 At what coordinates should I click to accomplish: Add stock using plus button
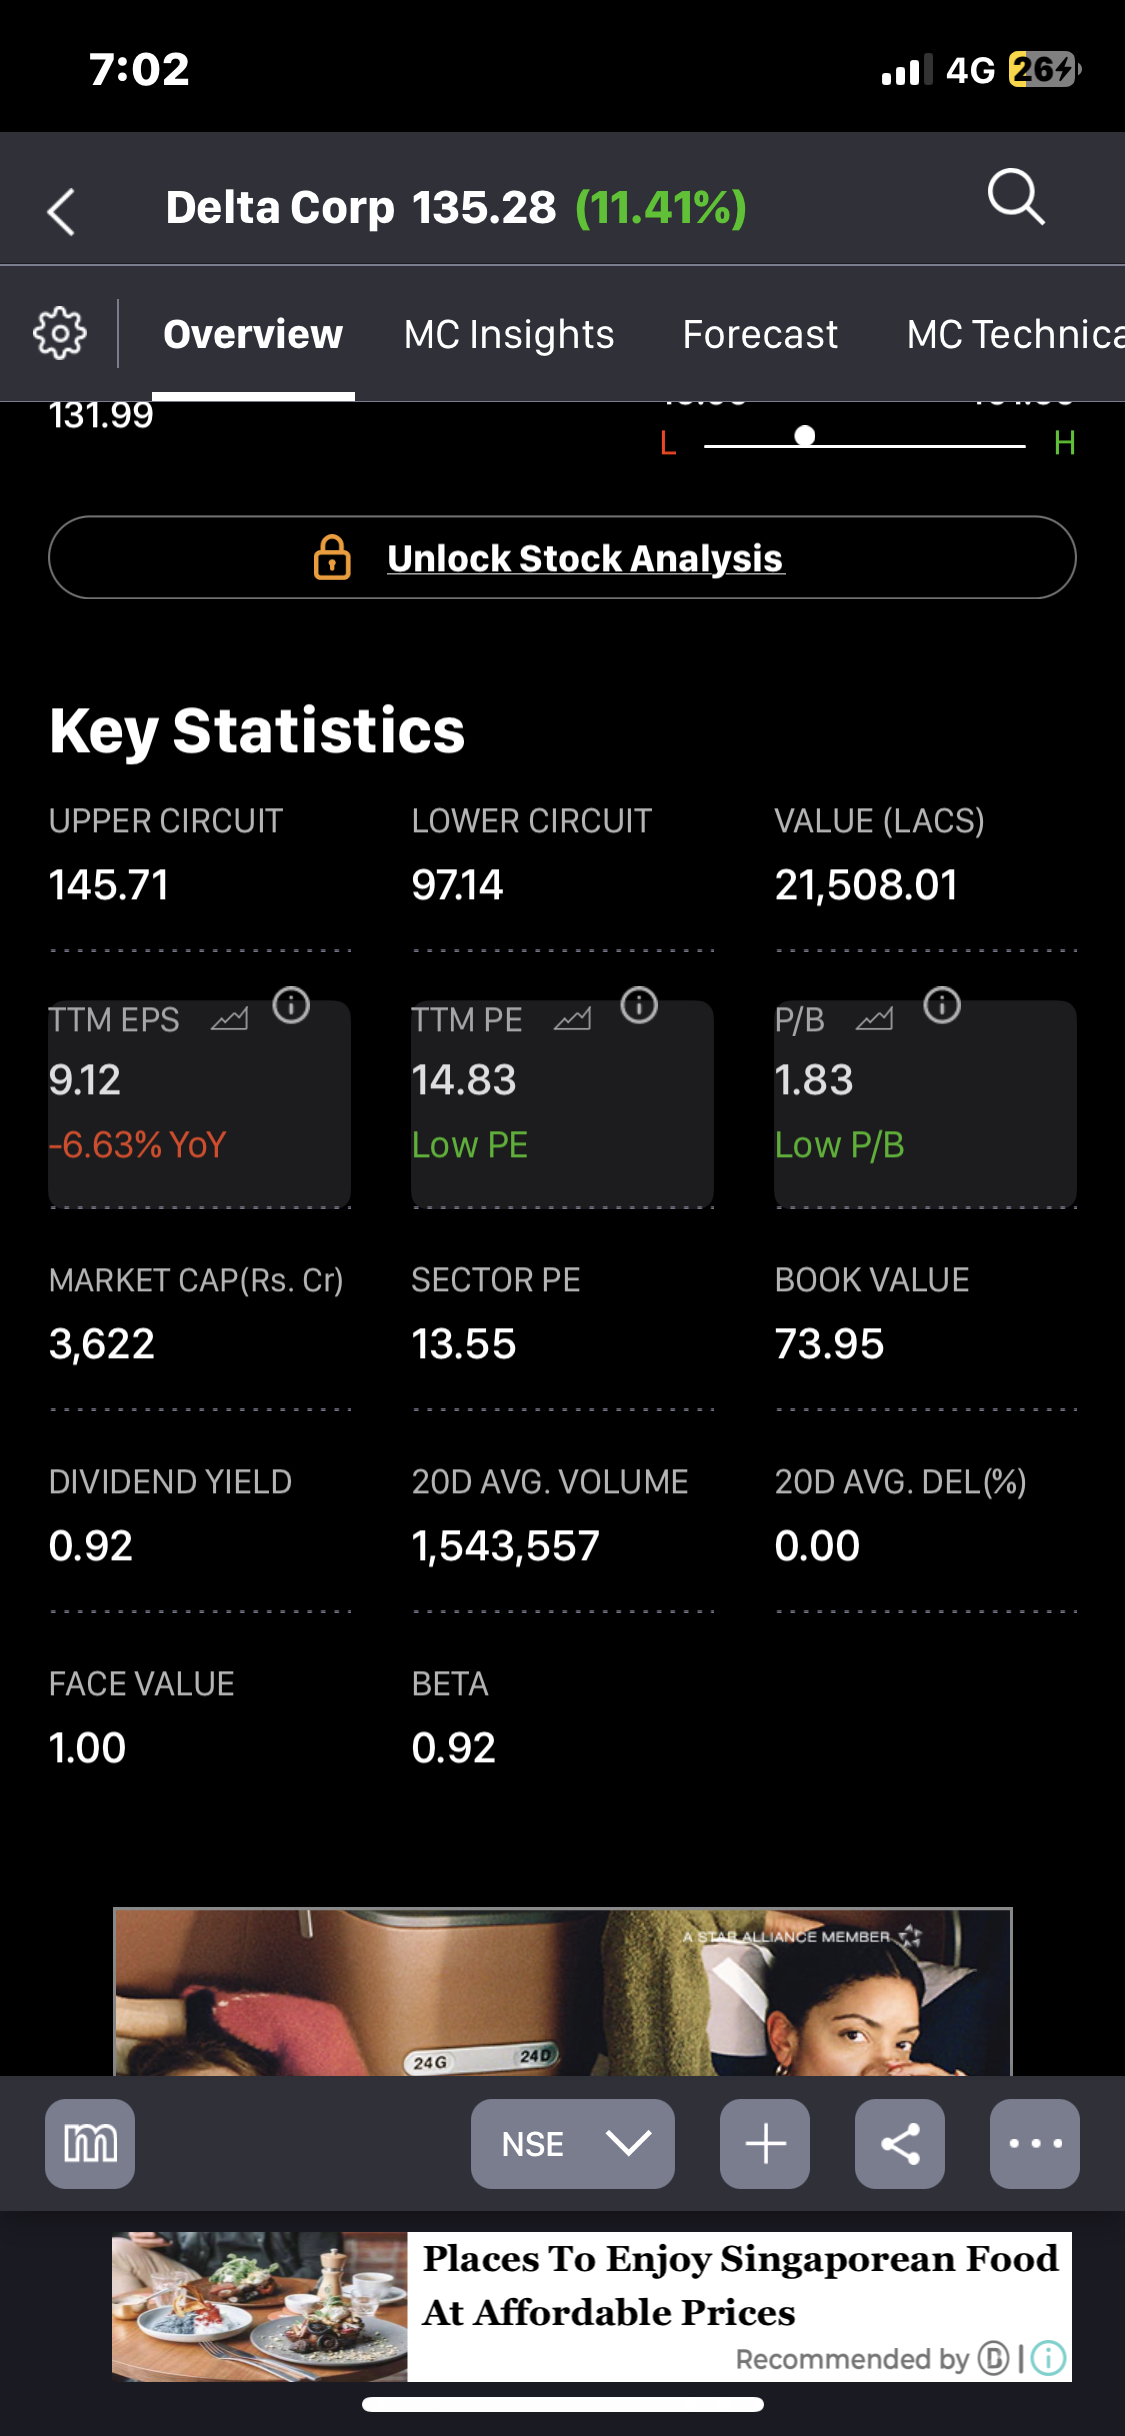click(x=765, y=2143)
